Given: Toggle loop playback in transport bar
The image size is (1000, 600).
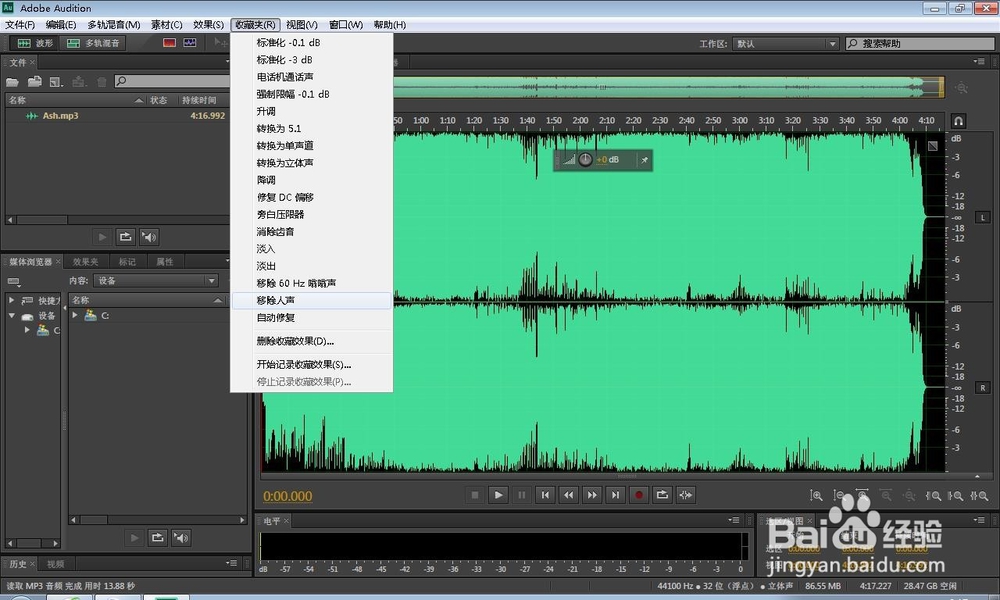Looking at the screenshot, I should pyautogui.click(x=663, y=495).
